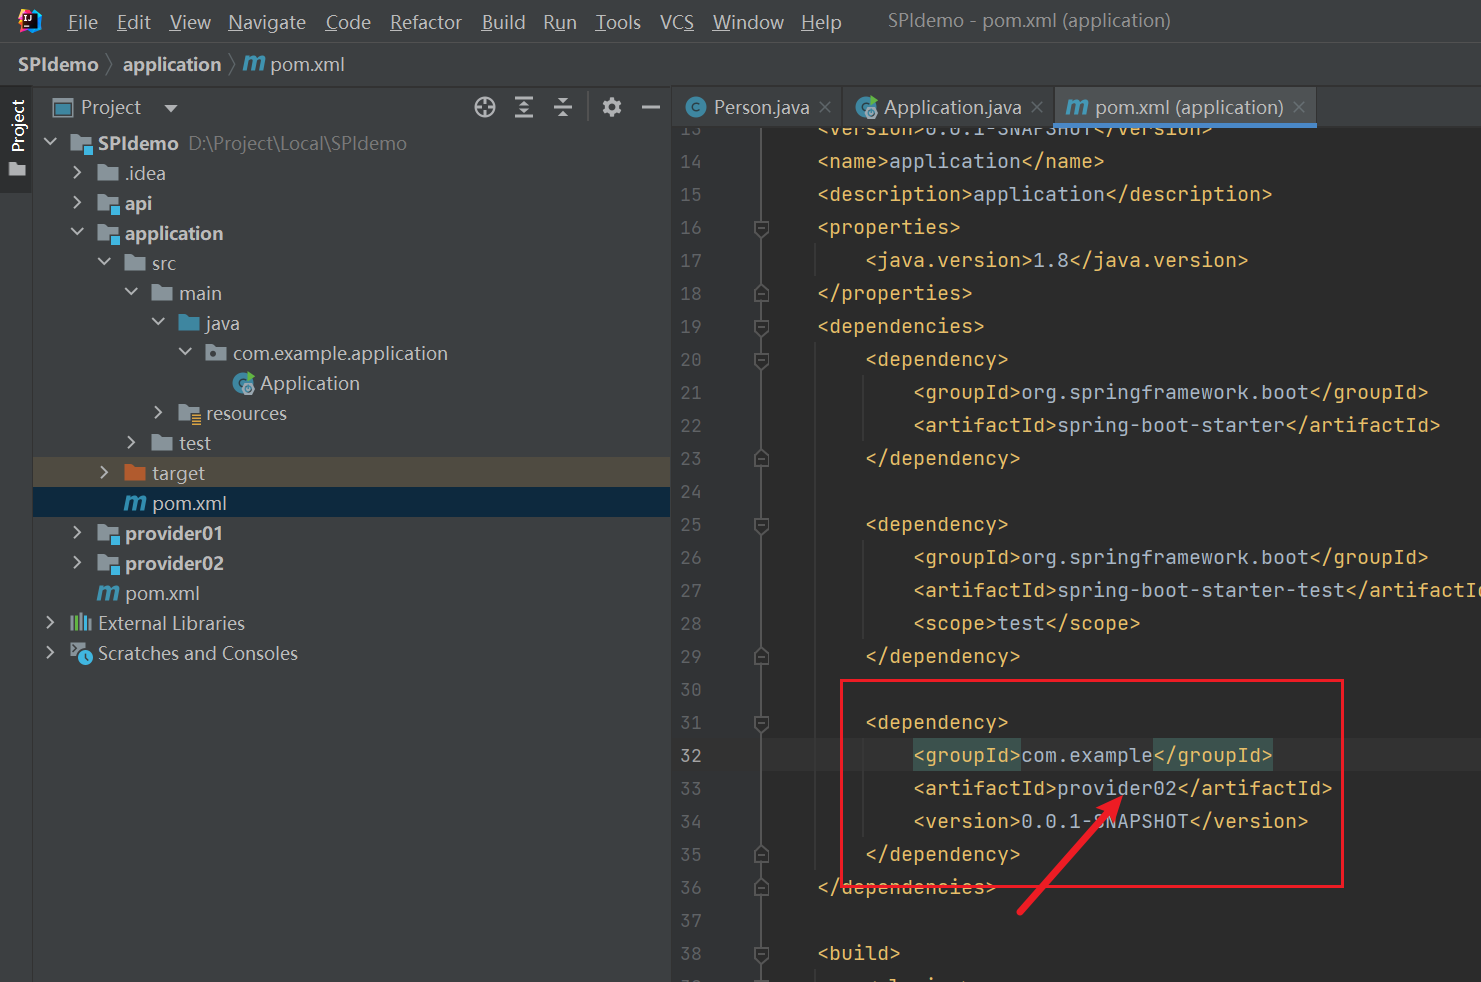Click the provider02 artifactId text on line 33
1481x982 pixels.
pos(1117,788)
